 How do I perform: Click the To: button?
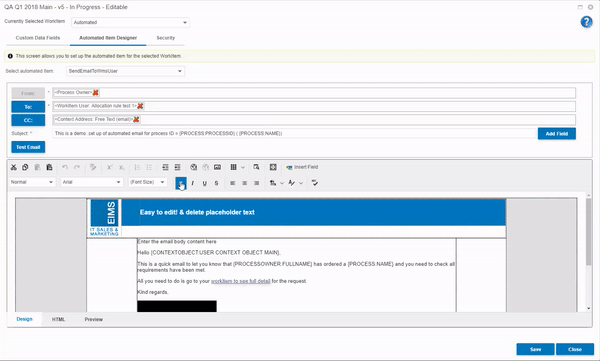28,107
